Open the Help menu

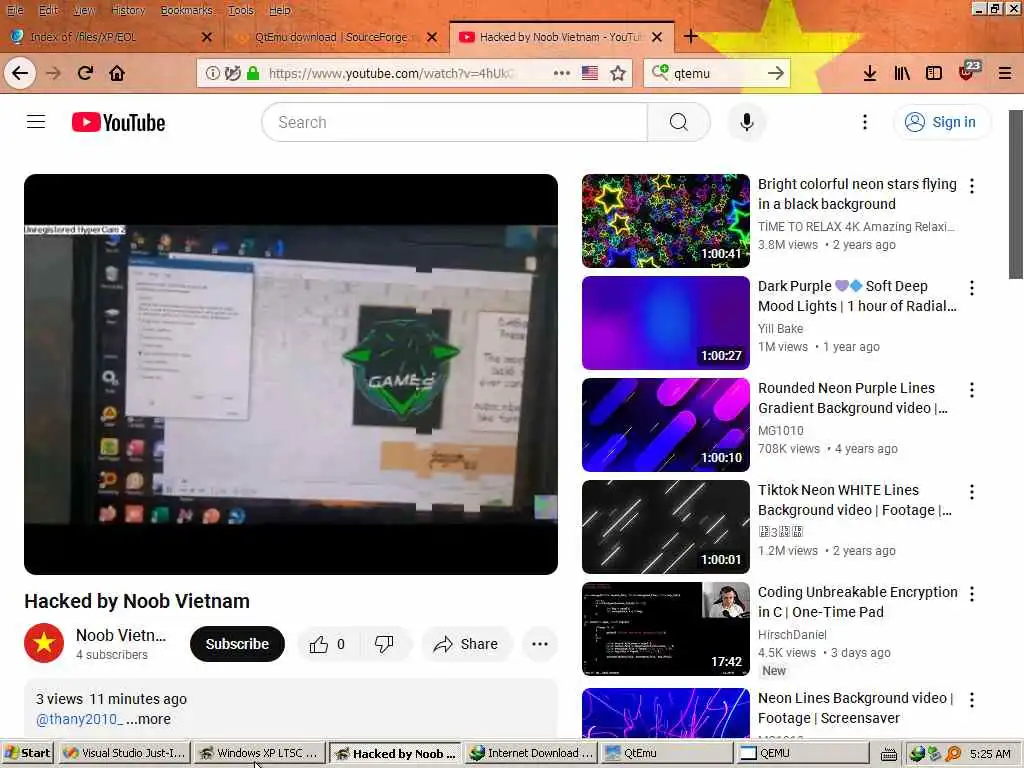pyautogui.click(x=280, y=10)
